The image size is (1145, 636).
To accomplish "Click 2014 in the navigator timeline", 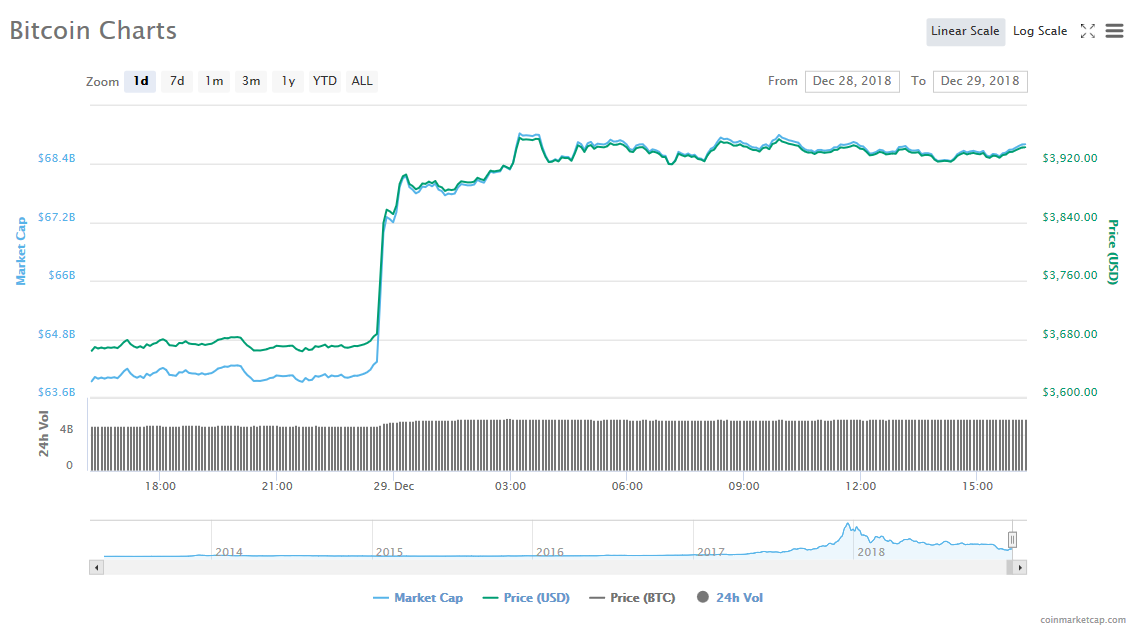I will (229, 552).
